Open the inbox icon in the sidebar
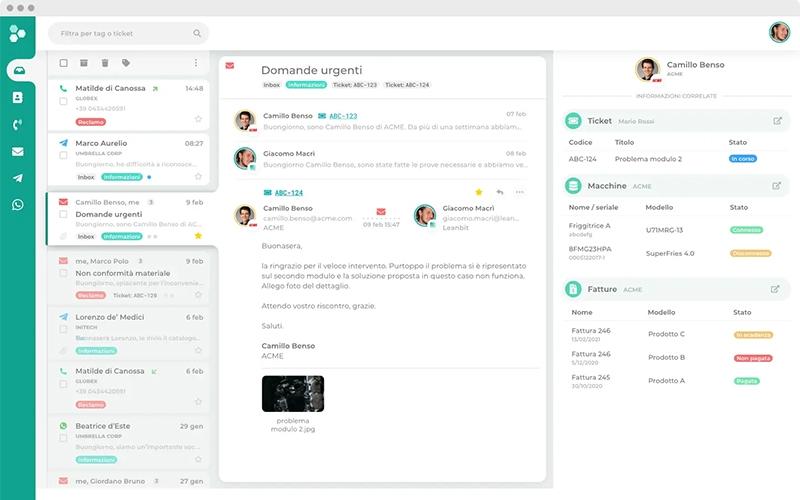 (x=19, y=70)
